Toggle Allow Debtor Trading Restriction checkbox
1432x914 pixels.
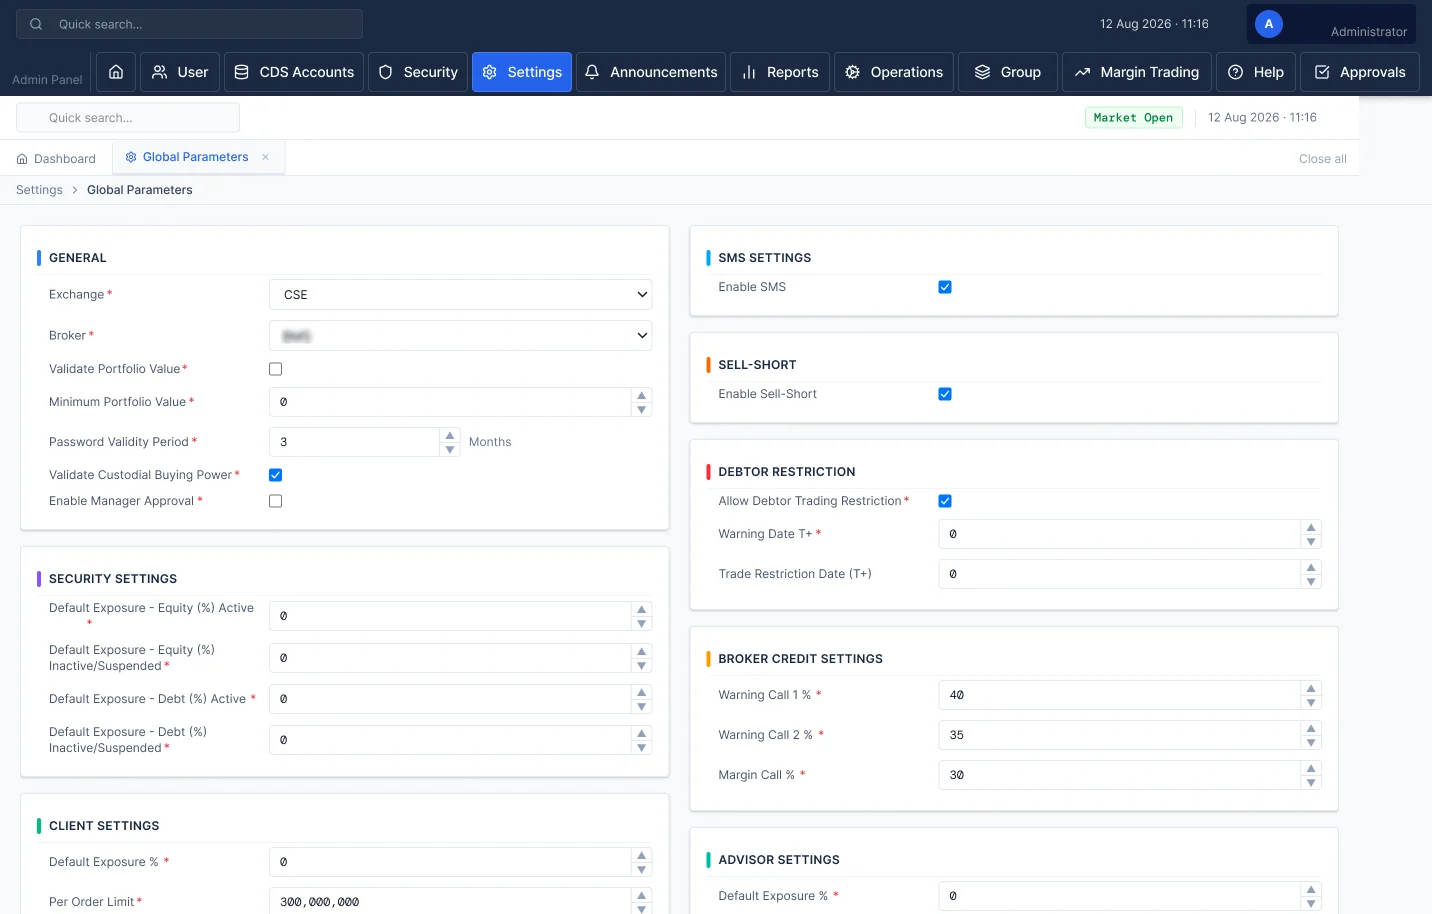[x=945, y=501]
